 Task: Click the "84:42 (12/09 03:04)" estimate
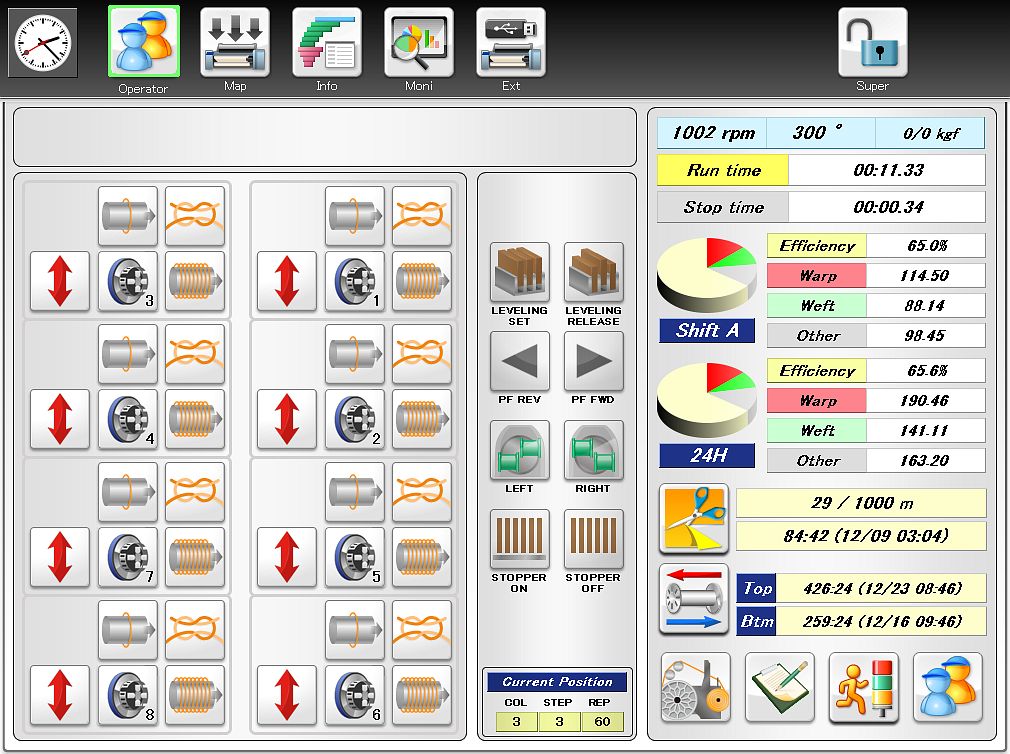(x=861, y=536)
